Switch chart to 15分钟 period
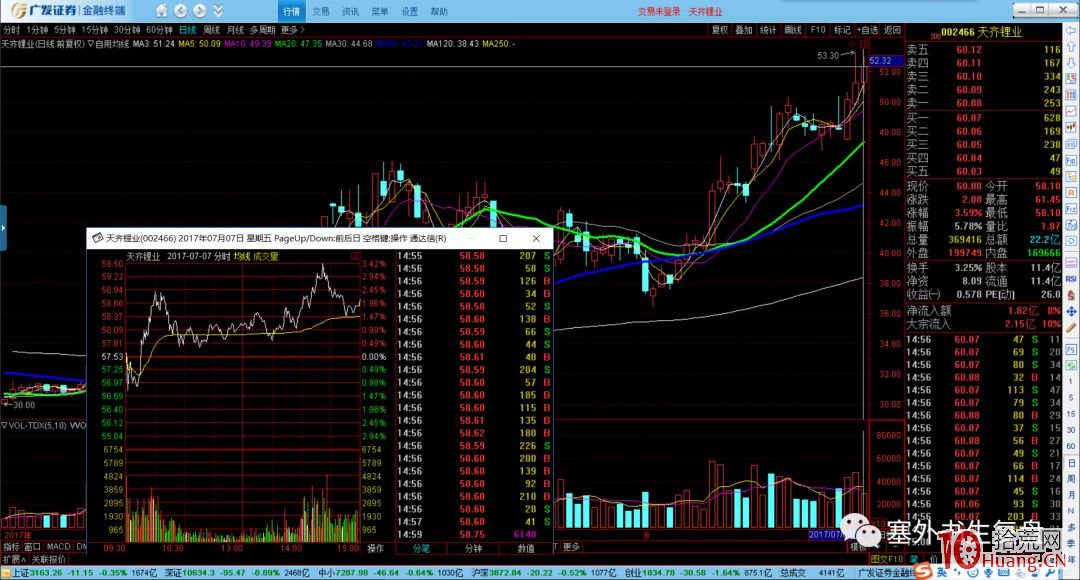 pos(95,30)
